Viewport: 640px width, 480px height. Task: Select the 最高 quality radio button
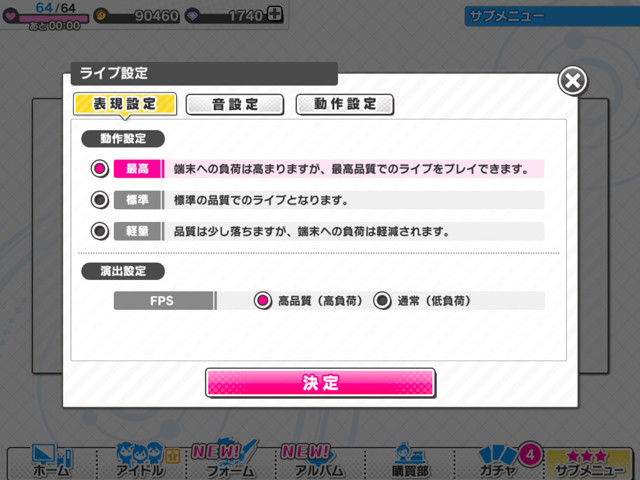100,169
